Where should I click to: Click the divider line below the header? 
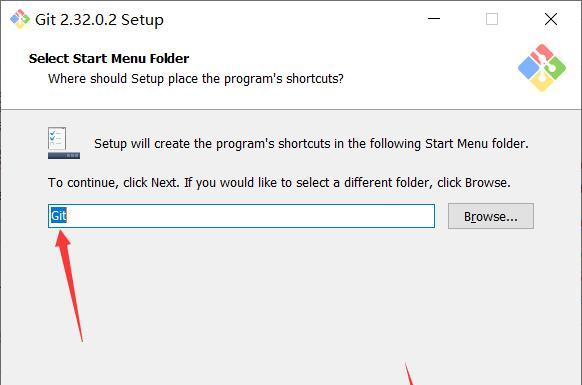[291, 110]
